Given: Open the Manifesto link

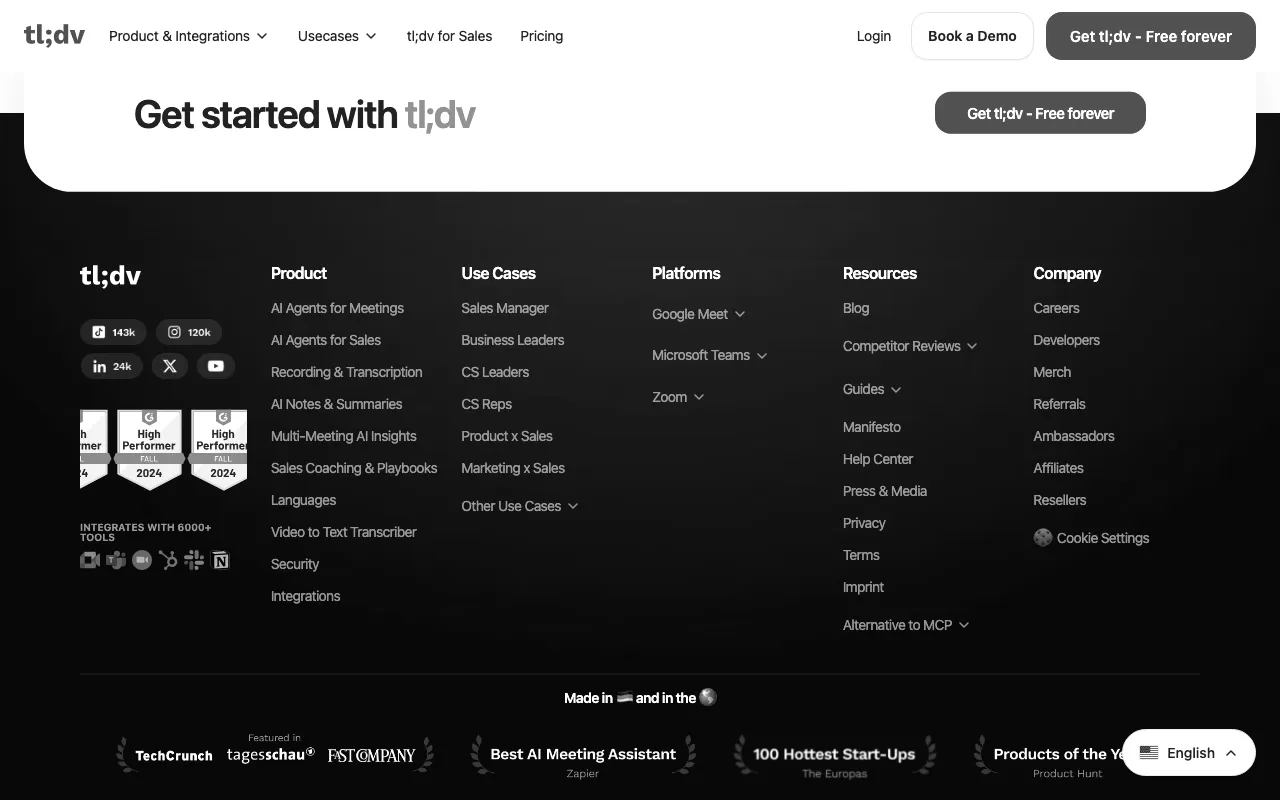Looking at the screenshot, I should [872, 427].
